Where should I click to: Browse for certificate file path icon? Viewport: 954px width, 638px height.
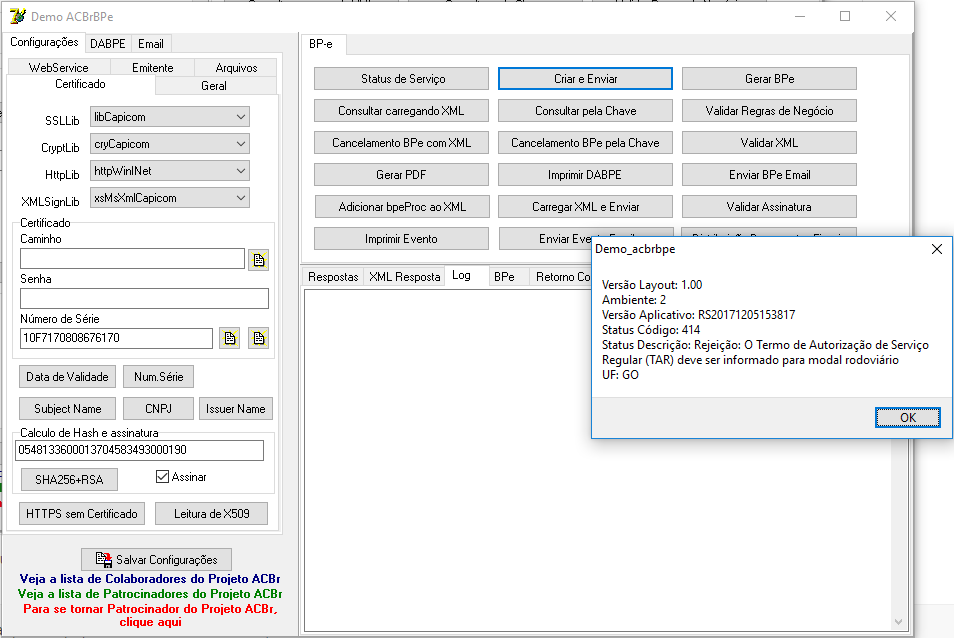(x=259, y=260)
